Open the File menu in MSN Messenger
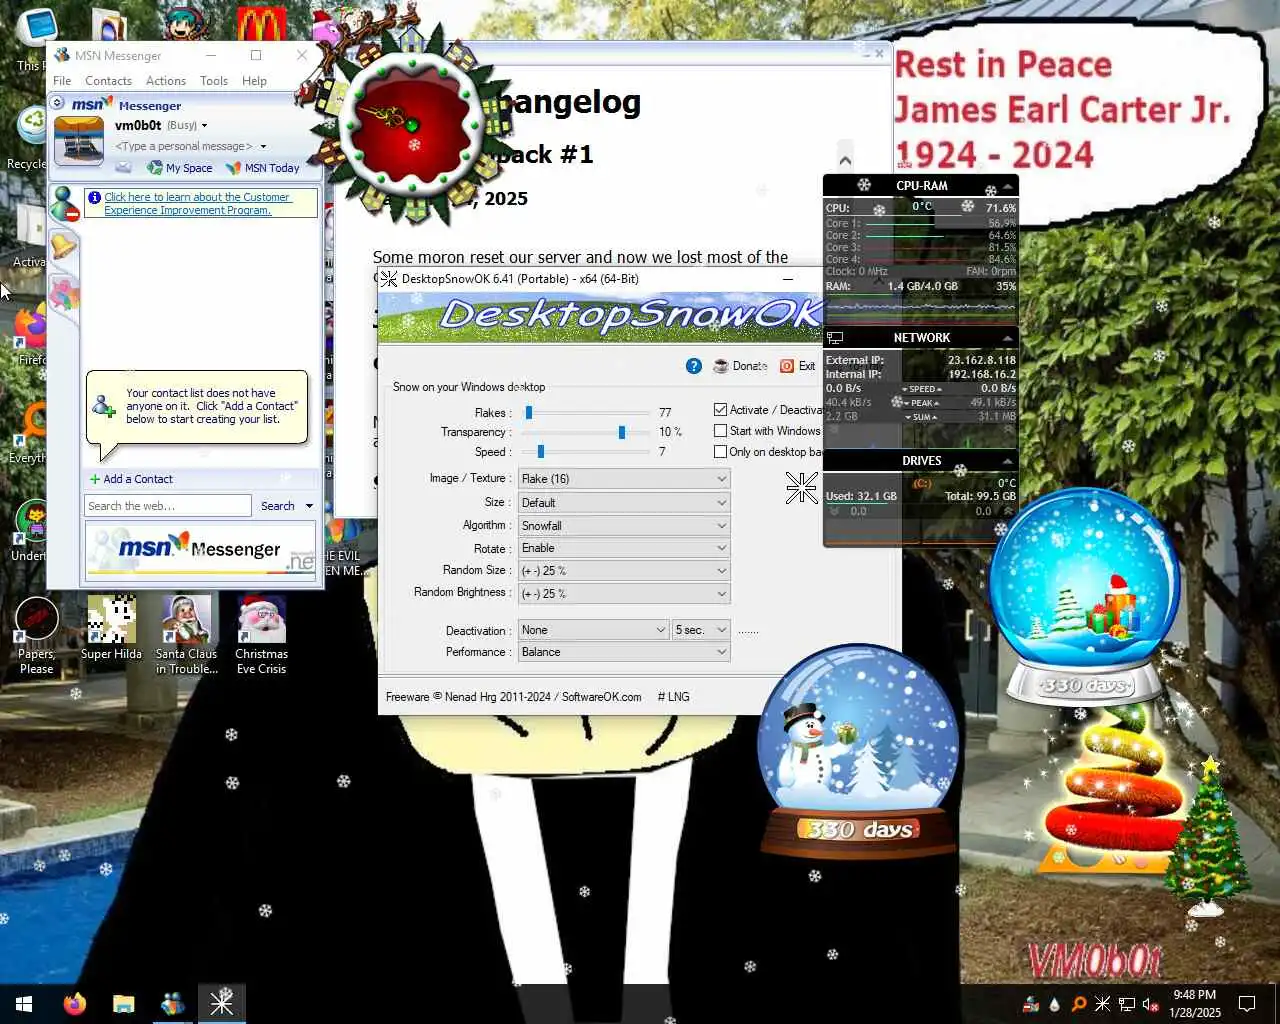1280x1024 pixels. click(62, 81)
